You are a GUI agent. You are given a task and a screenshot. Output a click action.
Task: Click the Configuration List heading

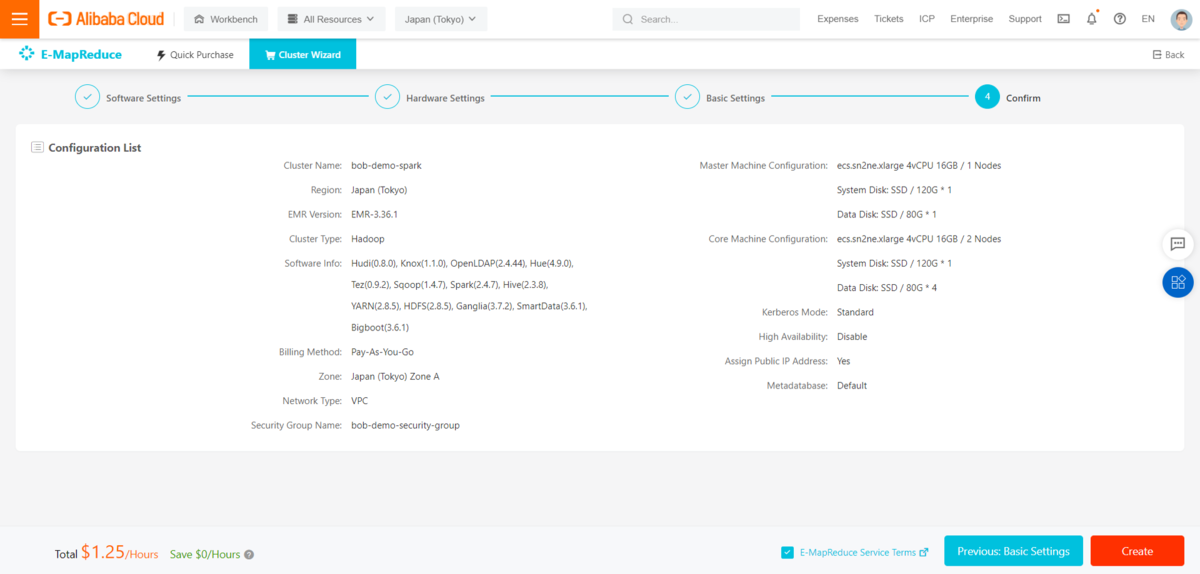pyautogui.click(x=95, y=148)
